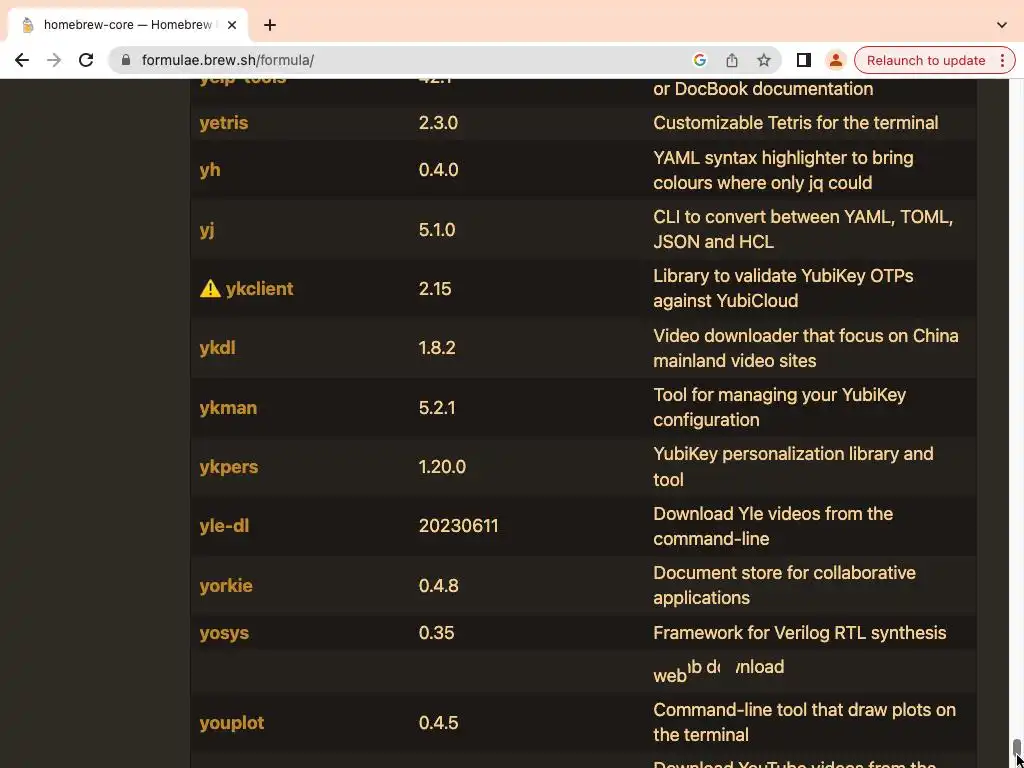
Task: Open the yorkie formula link
Action: (x=226, y=585)
